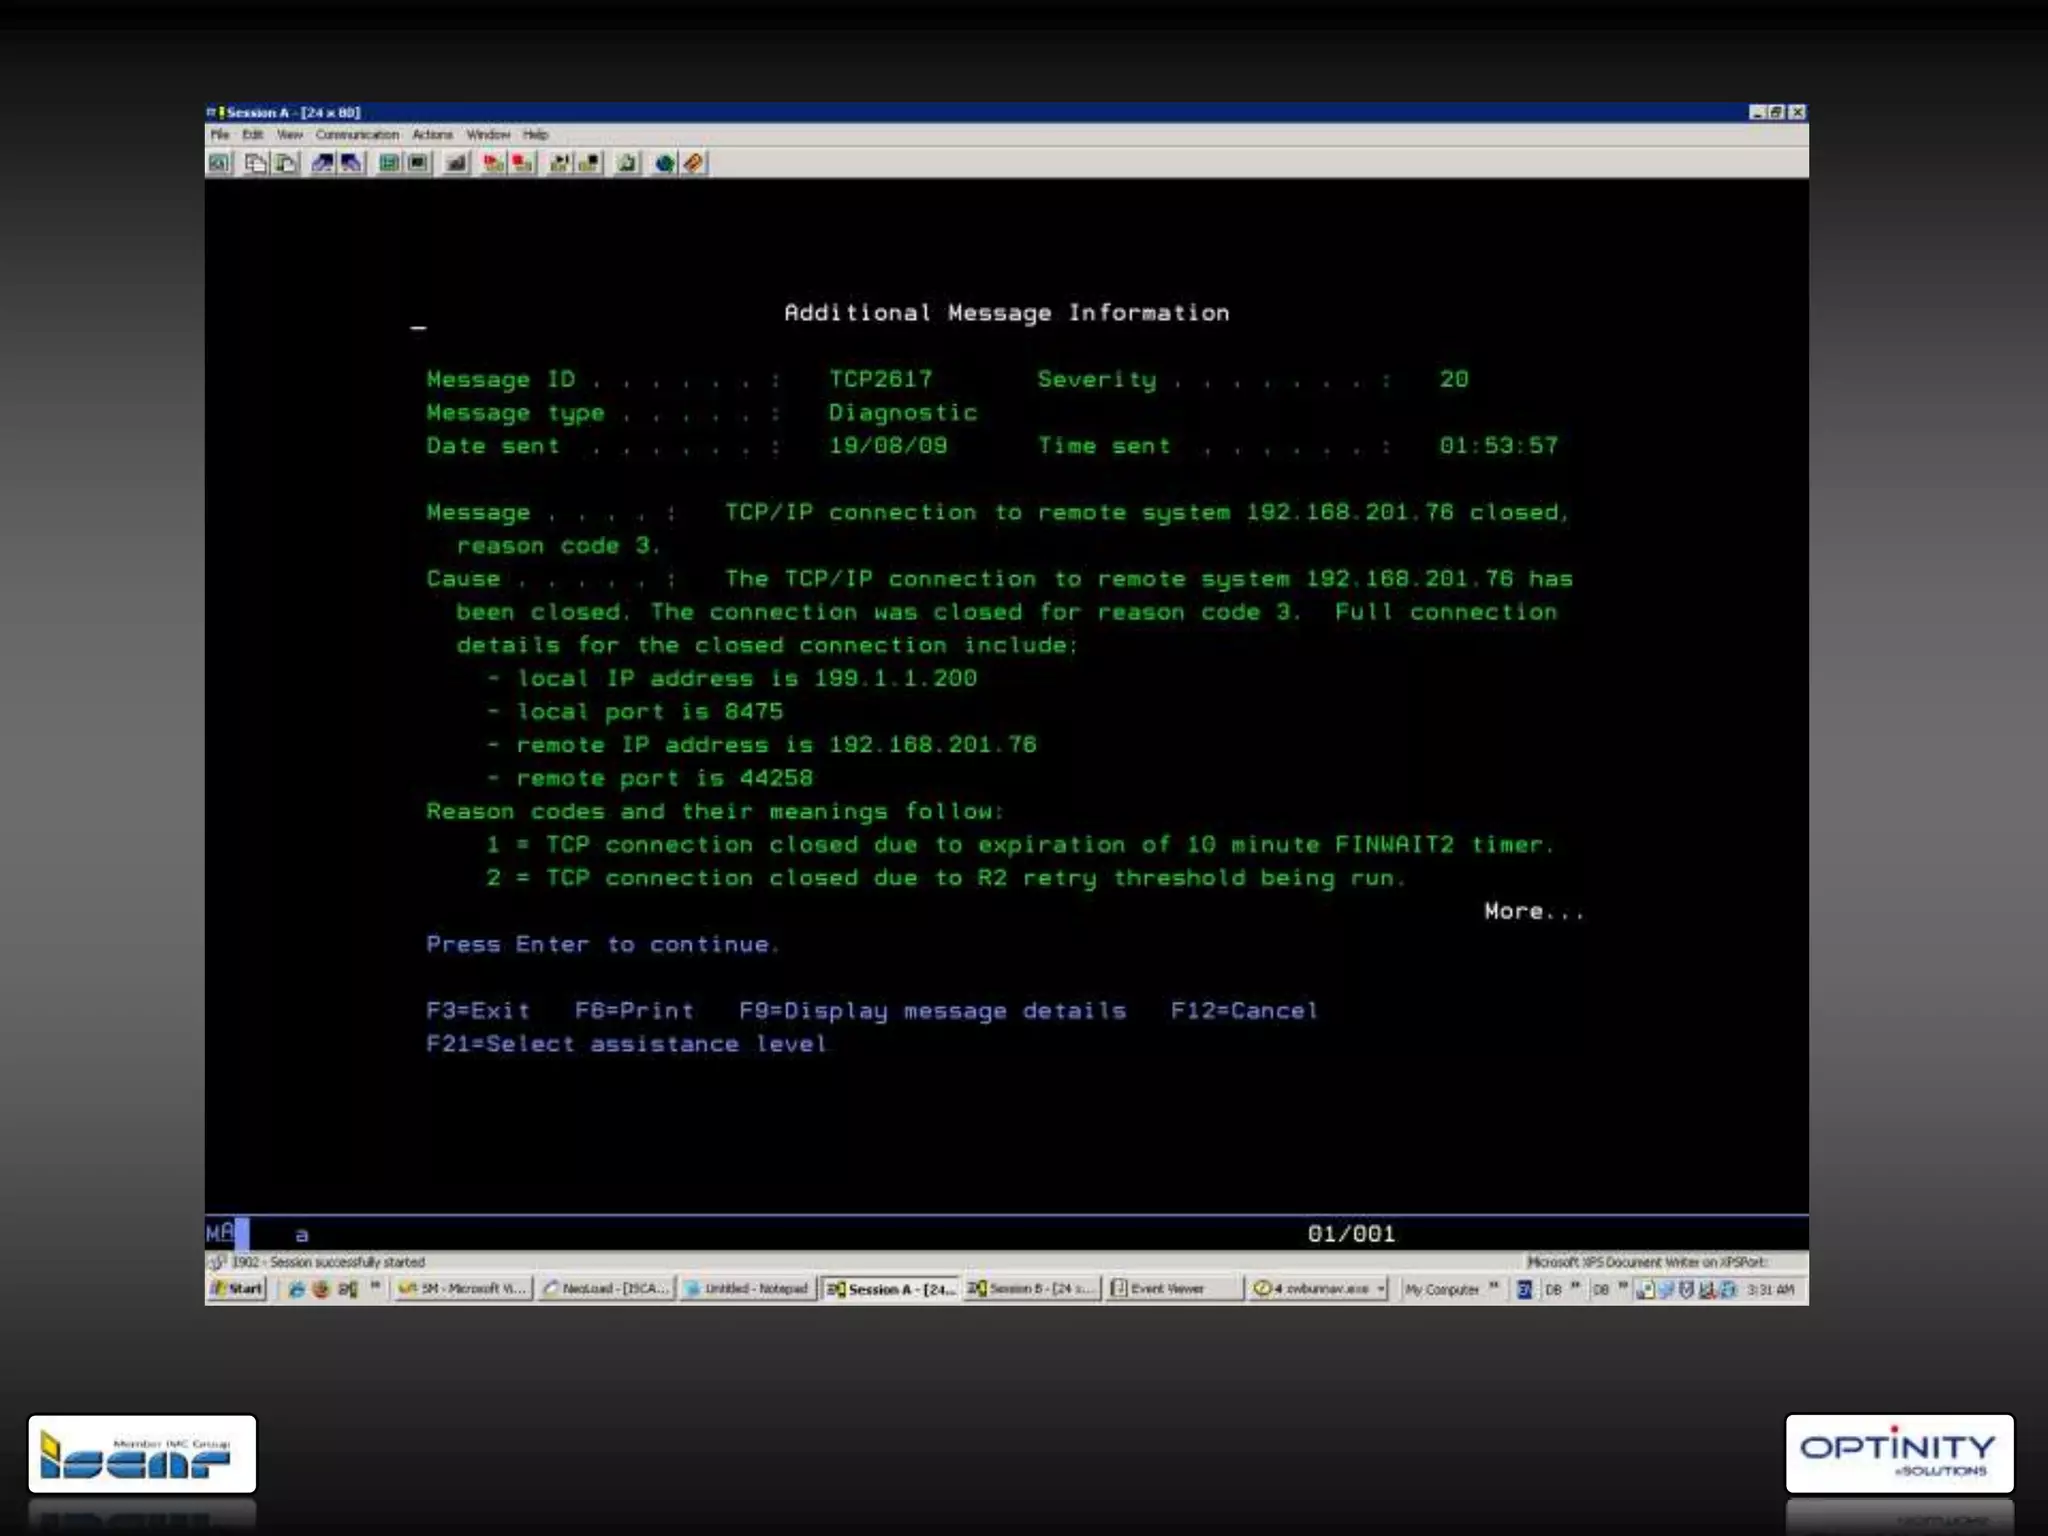Click the Print Screen toolbar icon
2048x1536 pixels.
pyautogui.click(x=220, y=163)
